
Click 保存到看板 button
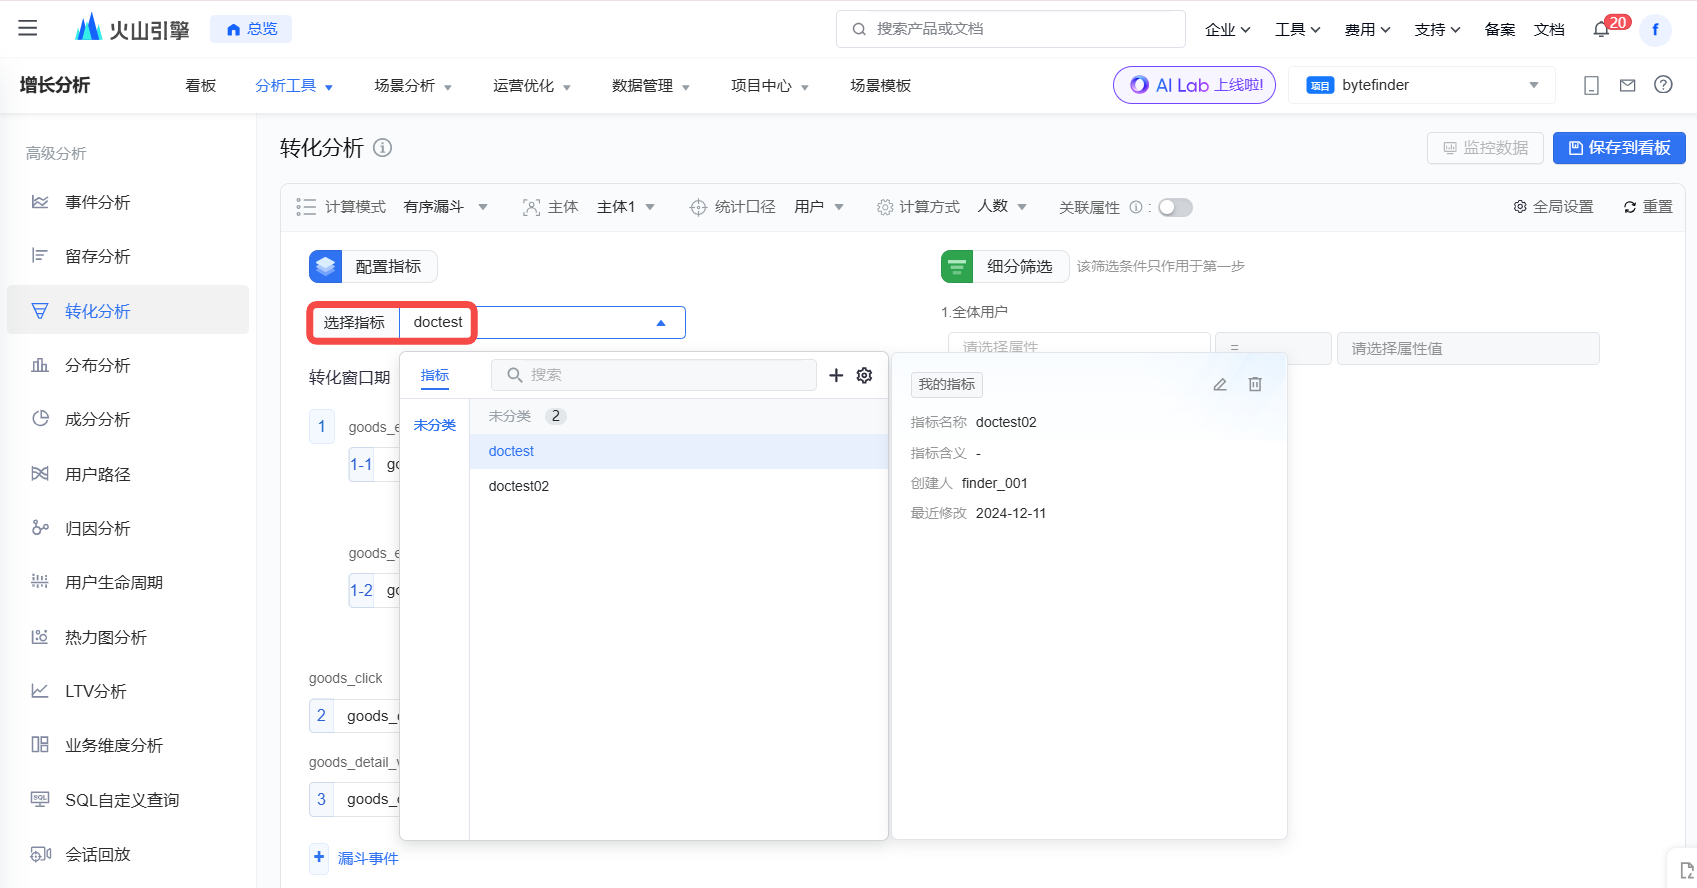(x=1619, y=148)
